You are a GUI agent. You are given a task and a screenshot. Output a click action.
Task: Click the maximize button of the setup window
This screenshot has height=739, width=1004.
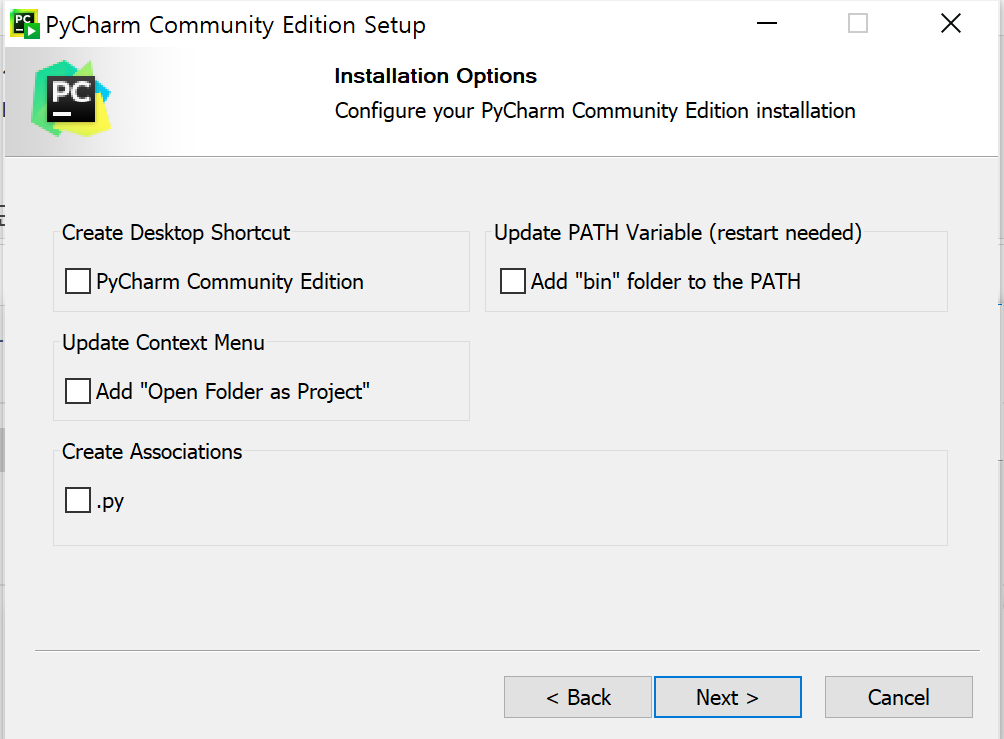[x=858, y=24]
